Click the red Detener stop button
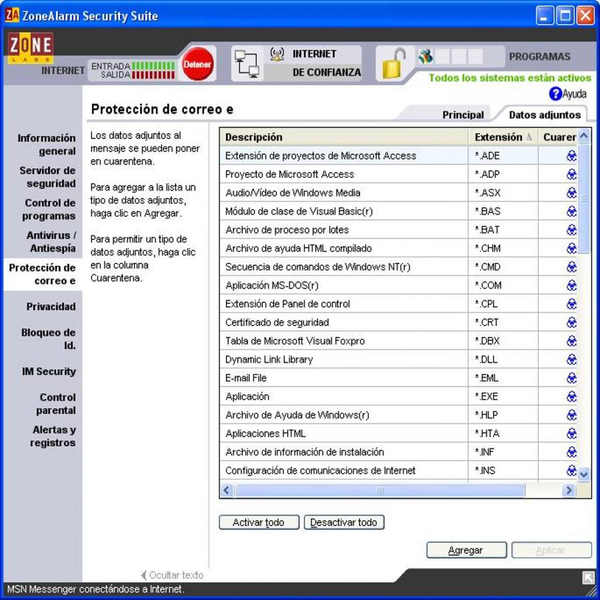600x600 pixels. click(x=197, y=64)
